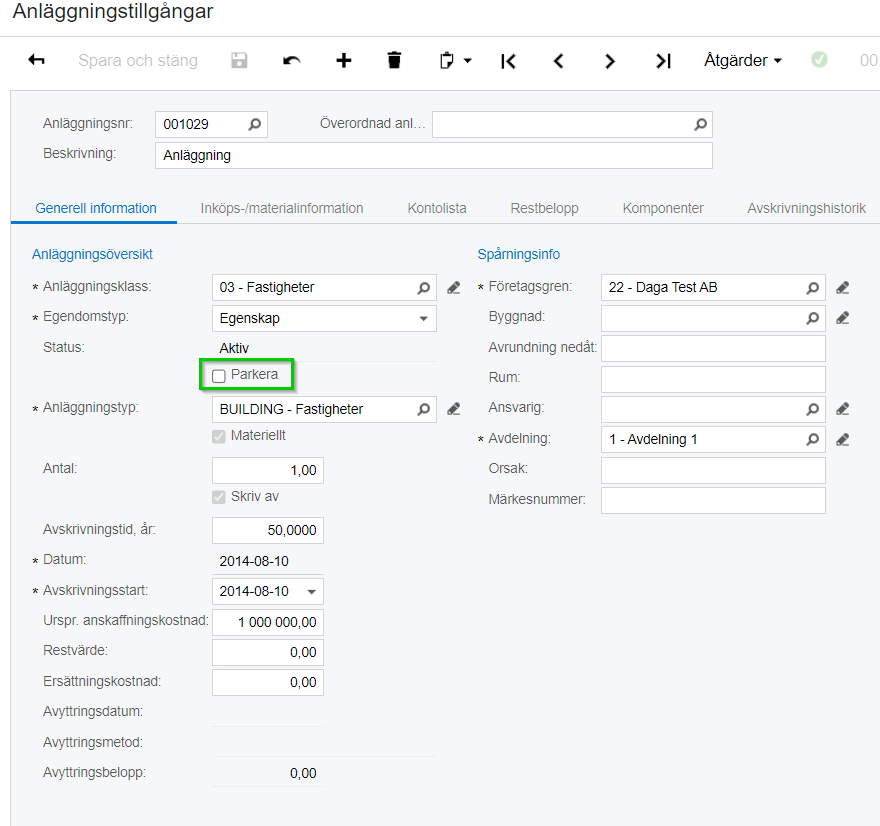
Task: Focus the Avskrivningstid, år field
Action: click(268, 530)
